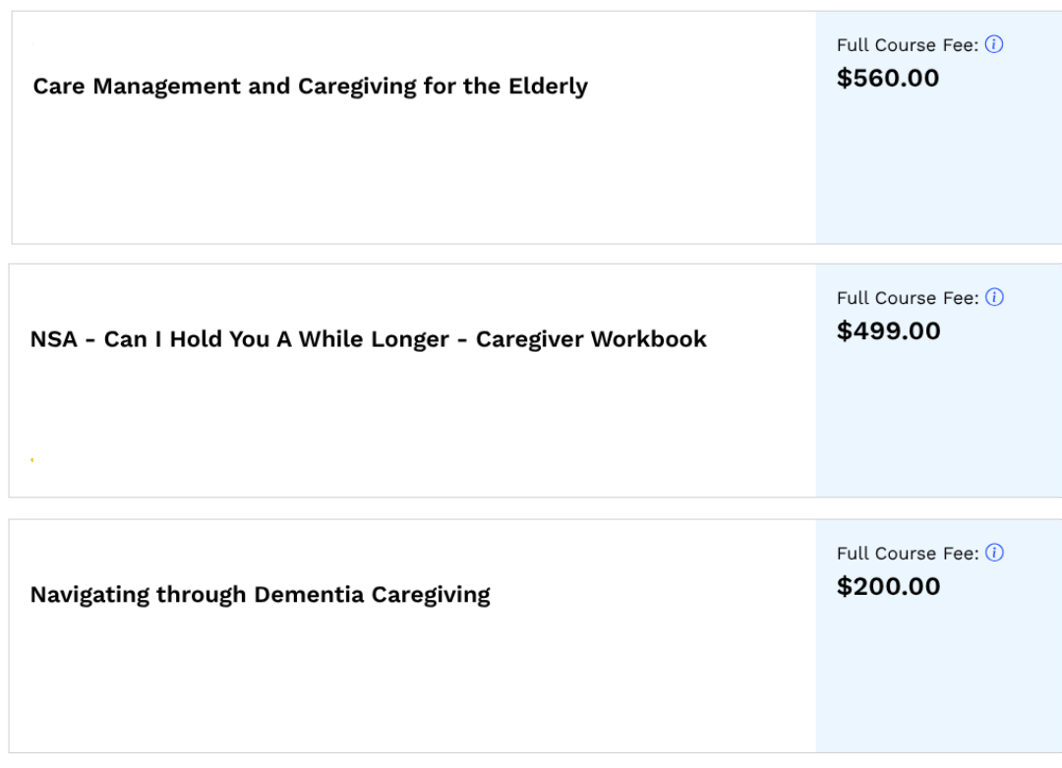The height and width of the screenshot is (768, 1062).
Task: Click blue panel area beneath $560.00
Action: coord(938,170)
